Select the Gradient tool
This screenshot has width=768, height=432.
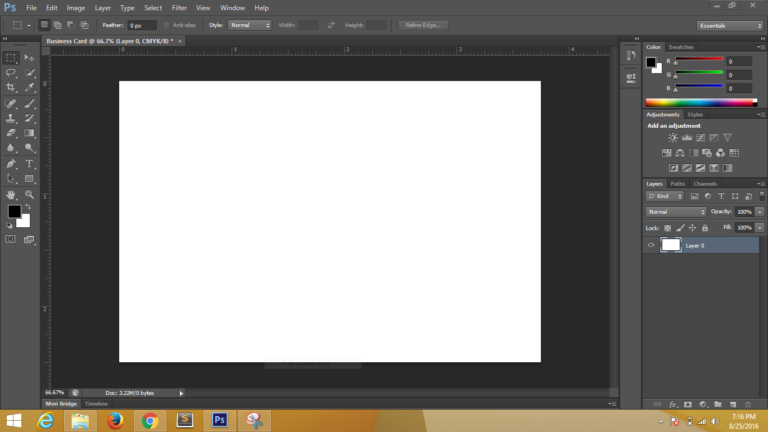29,133
